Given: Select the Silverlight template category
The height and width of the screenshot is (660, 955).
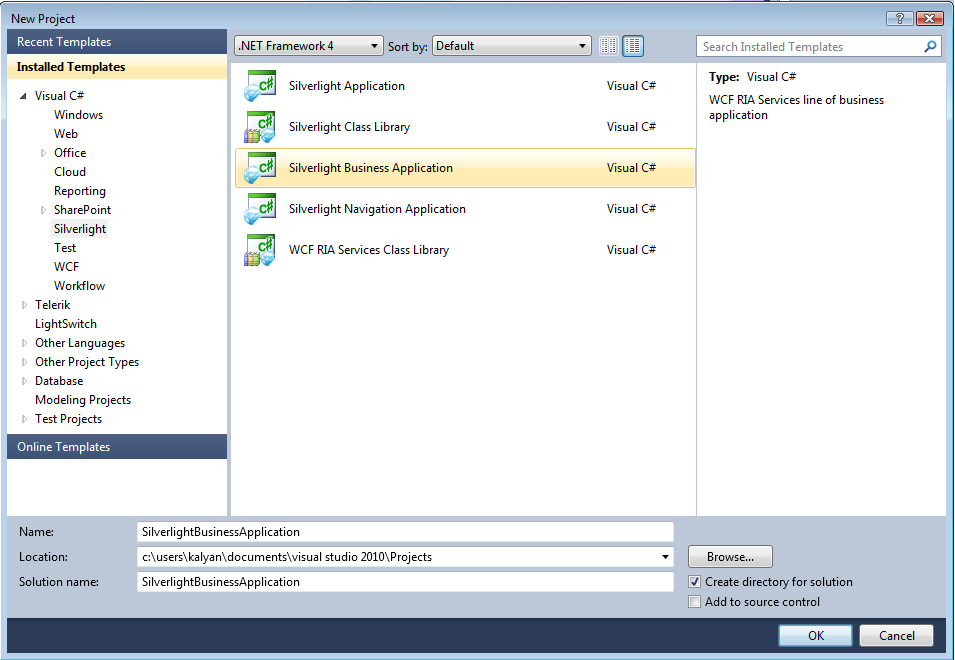Looking at the screenshot, I should point(80,229).
